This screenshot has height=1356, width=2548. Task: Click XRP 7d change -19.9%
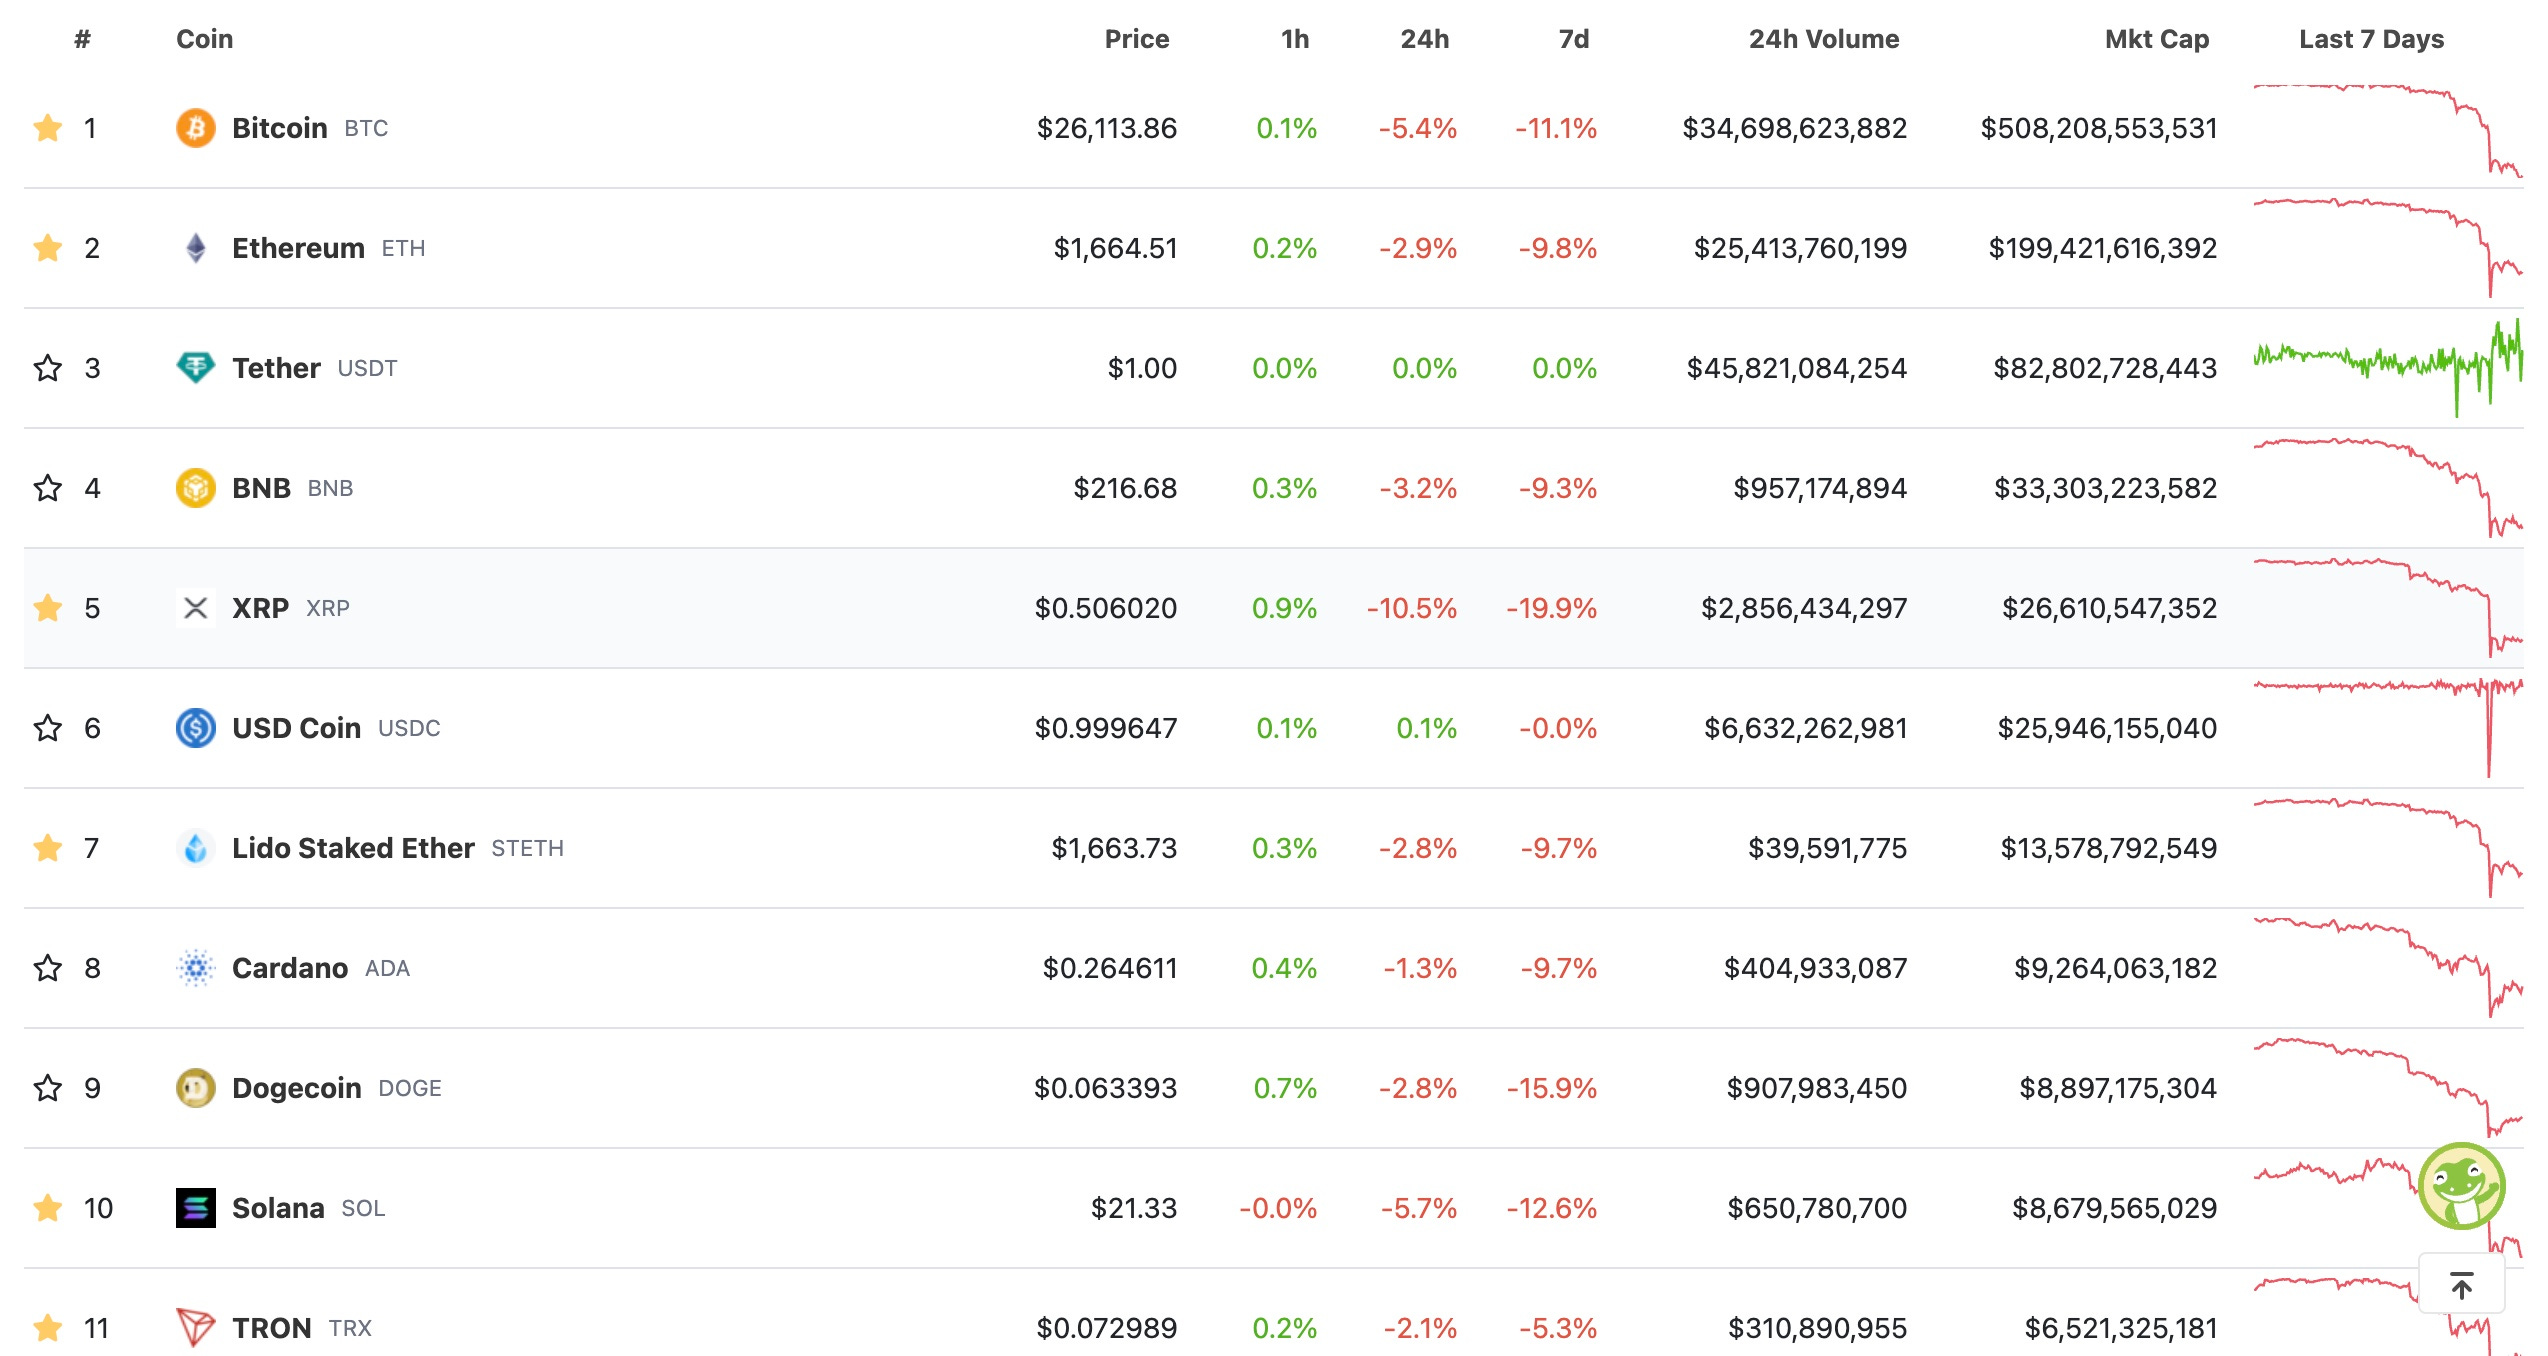tap(1552, 608)
